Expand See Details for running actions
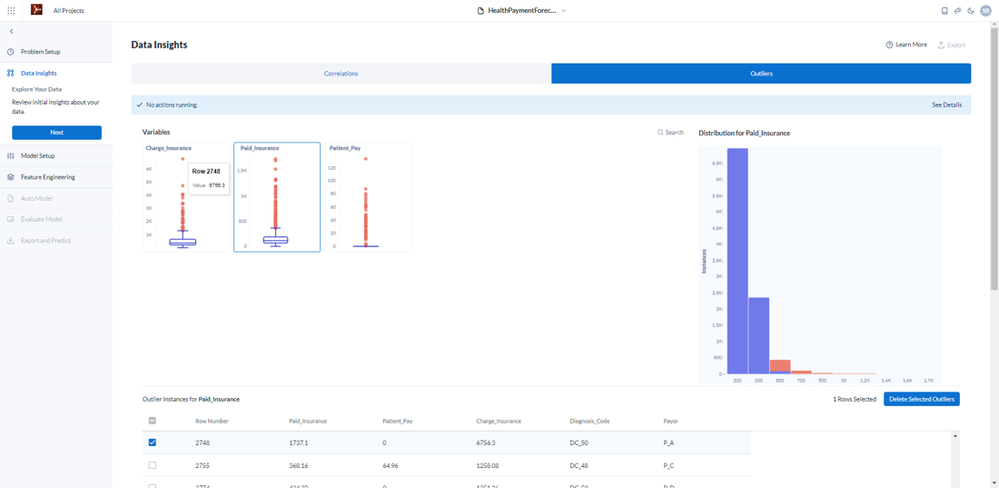This screenshot has height=488, width=999. [947, 105]
